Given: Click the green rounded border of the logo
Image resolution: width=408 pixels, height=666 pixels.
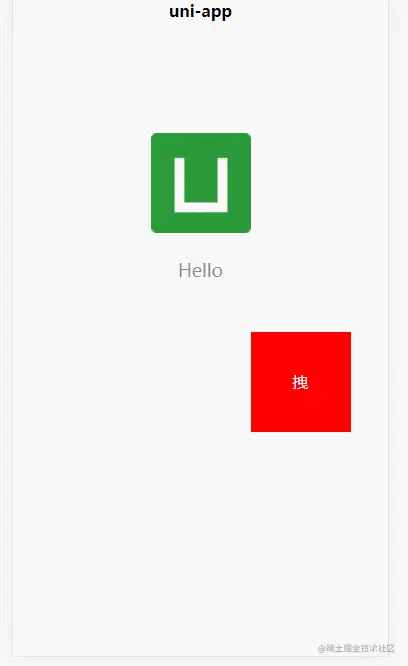Looking at the screenshot, I should (x=201, y=140).
